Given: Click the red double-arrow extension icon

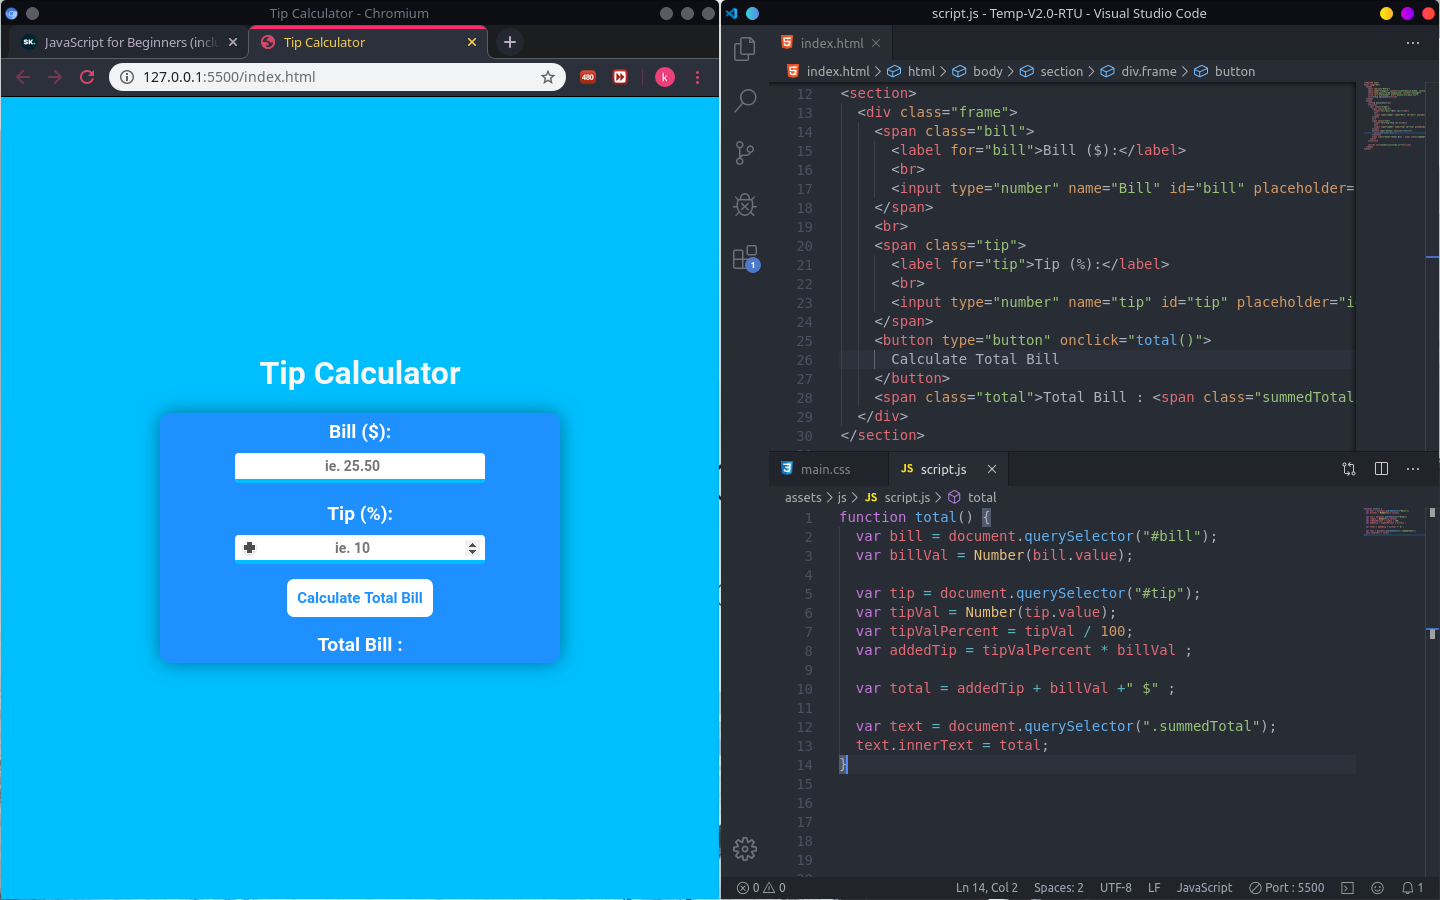Looking at the screenshot, I should point(620,77).
